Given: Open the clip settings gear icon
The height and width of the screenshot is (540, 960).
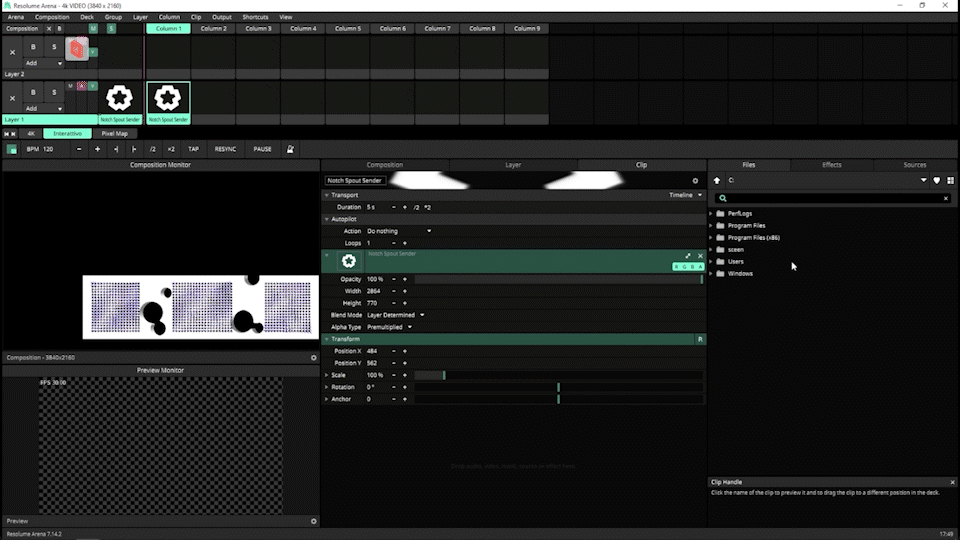Looking at the screenshot, I should 695,181.
